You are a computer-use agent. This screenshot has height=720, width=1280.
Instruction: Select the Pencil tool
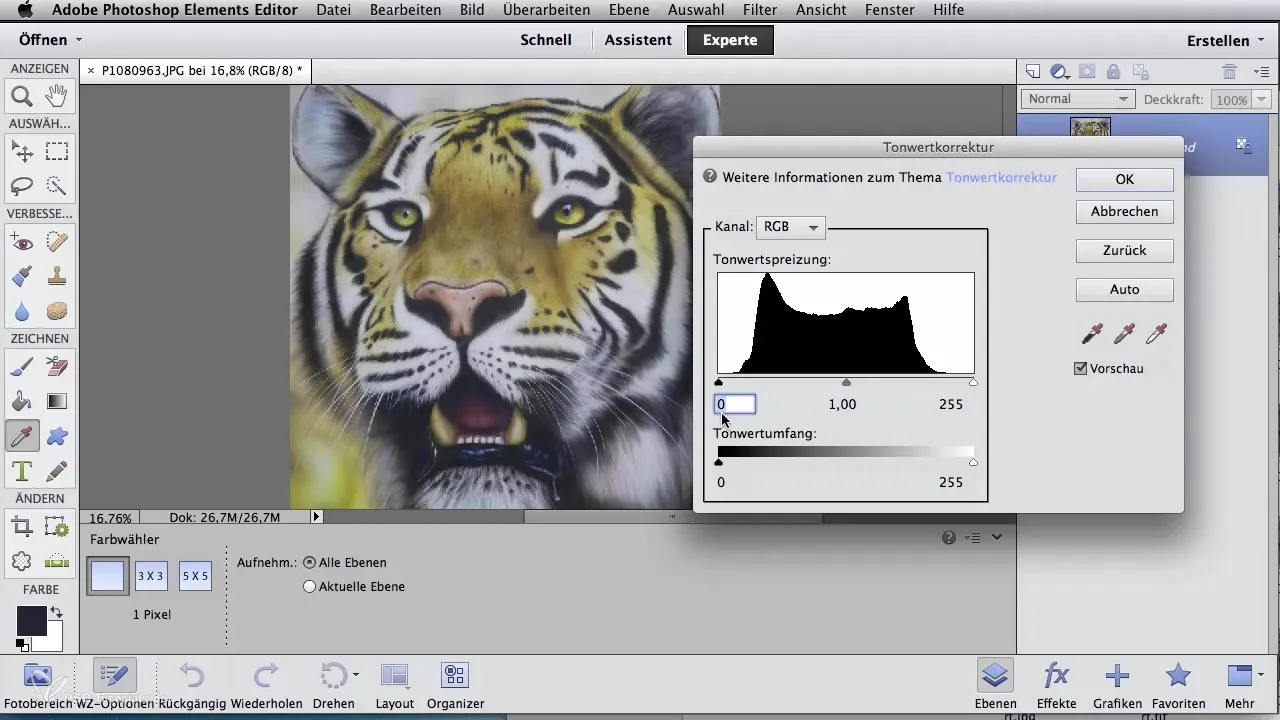[x=57, y=470]
